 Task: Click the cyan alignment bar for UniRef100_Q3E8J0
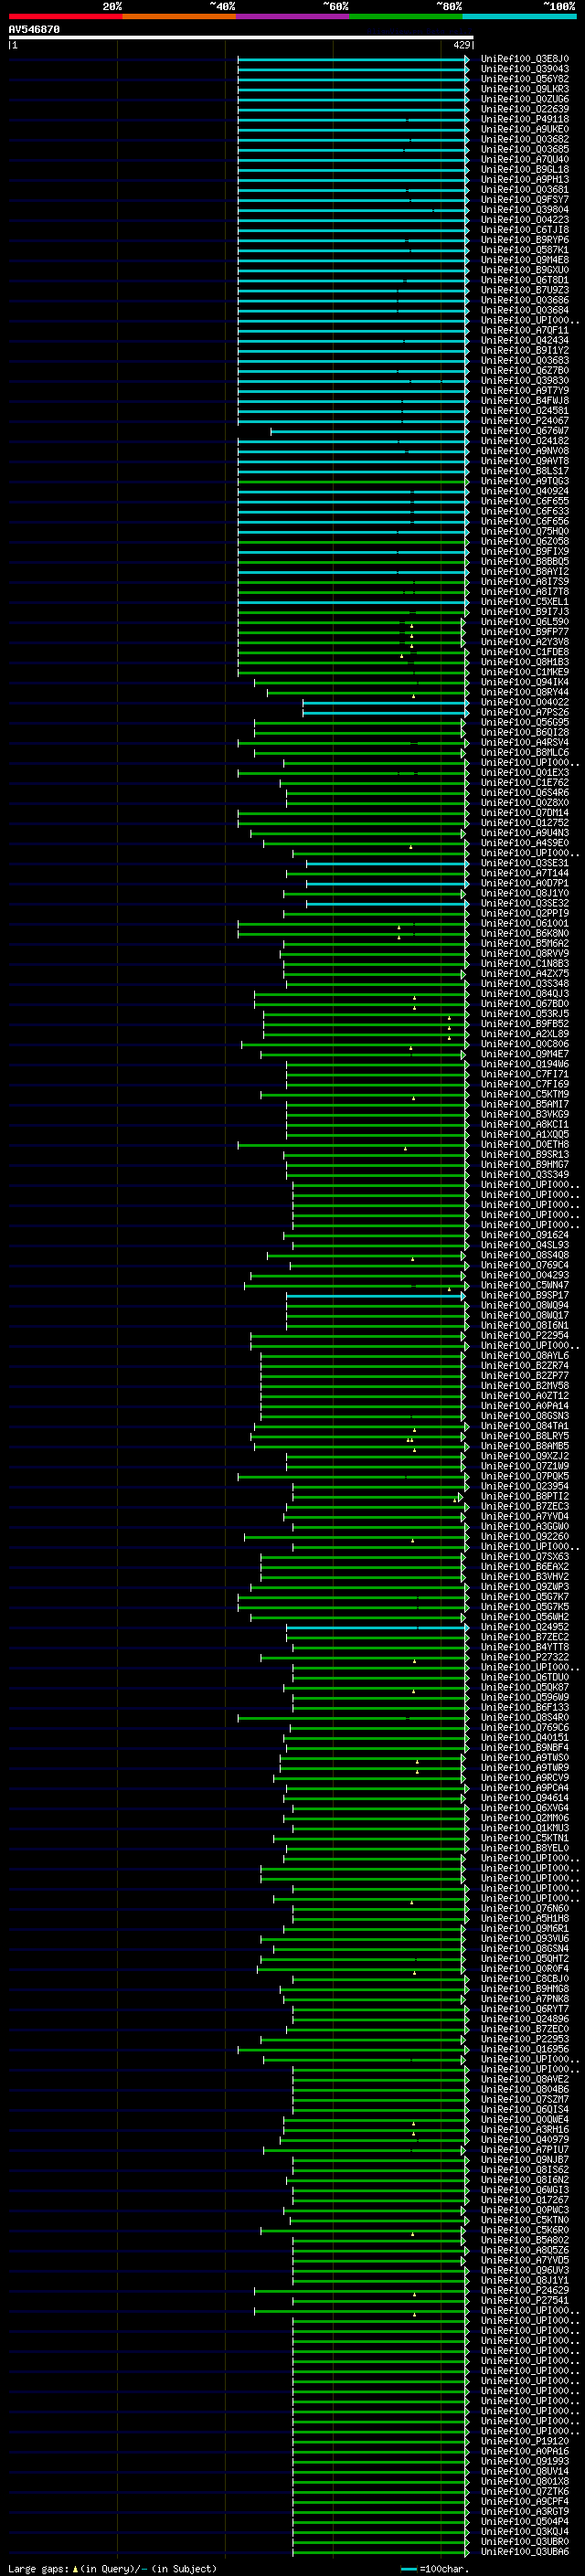click(353, 59)
